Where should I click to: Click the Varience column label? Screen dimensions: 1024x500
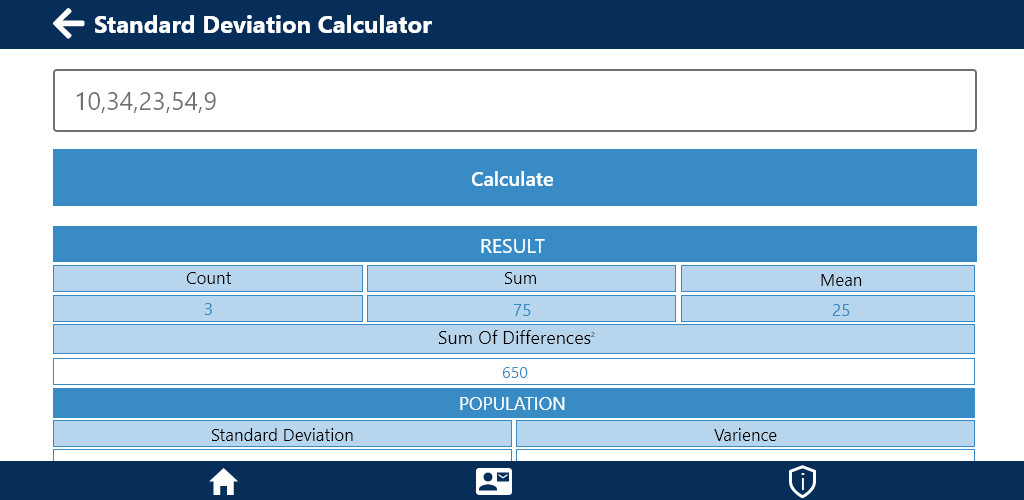tap(745, 434)
